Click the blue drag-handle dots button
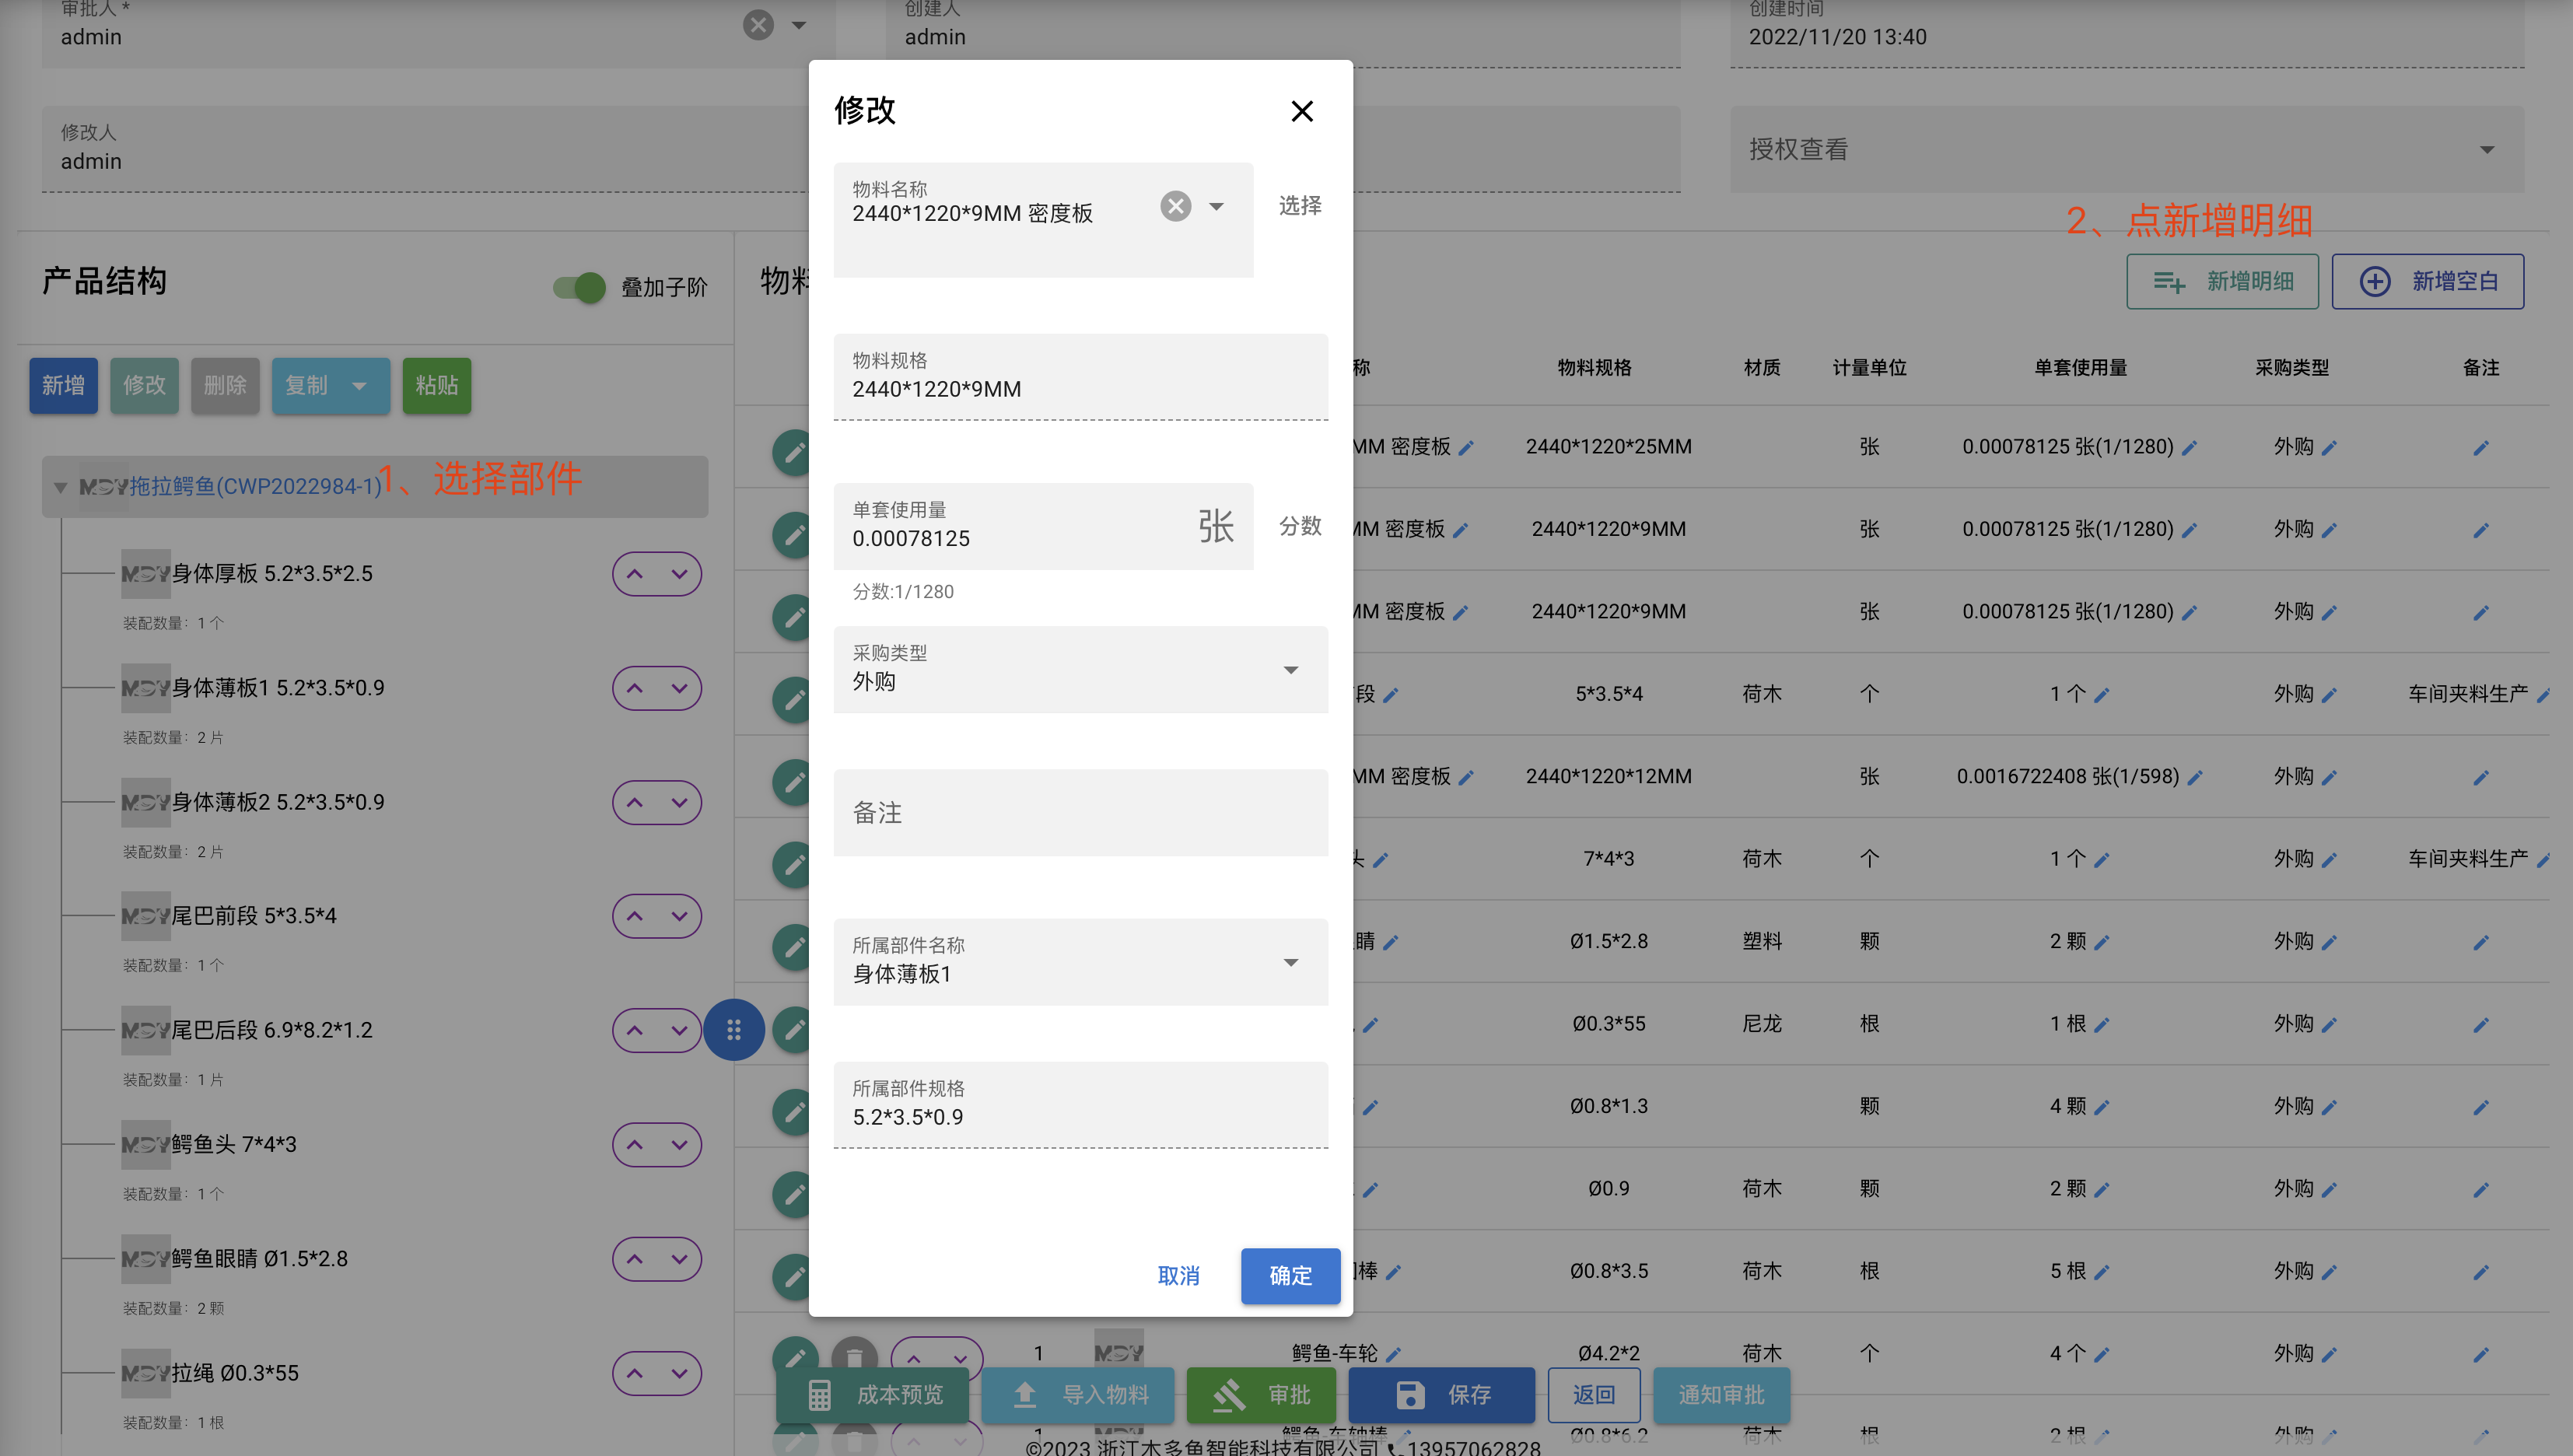Screen dimensions: 2573x1456 pos(733,1029)
